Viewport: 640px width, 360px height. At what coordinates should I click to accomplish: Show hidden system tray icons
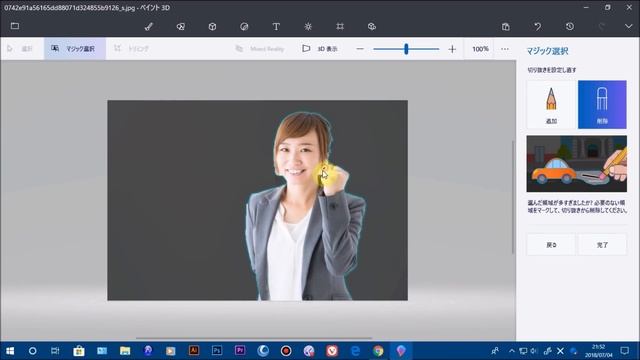tap(512, 351)
